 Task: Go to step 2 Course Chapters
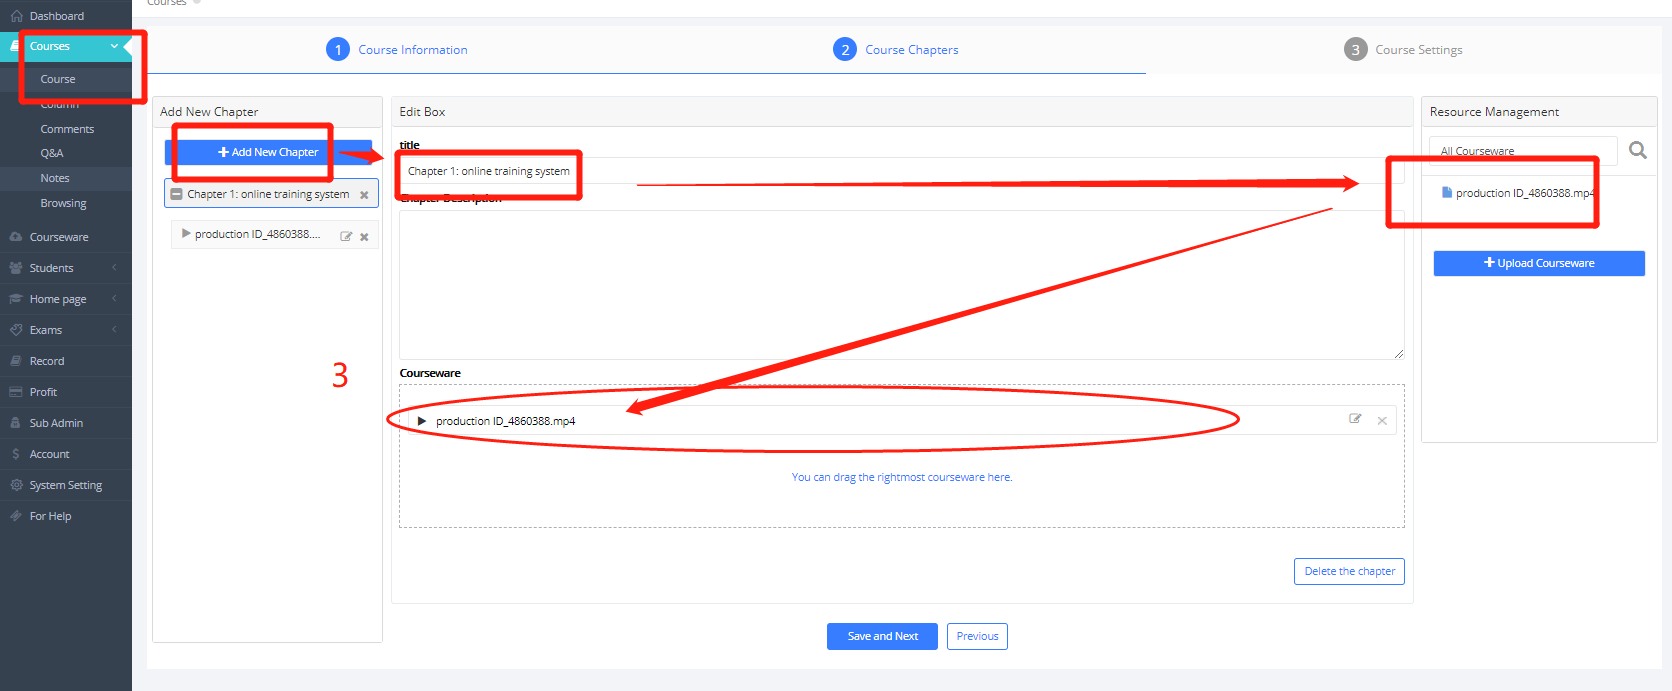[896, 50]
